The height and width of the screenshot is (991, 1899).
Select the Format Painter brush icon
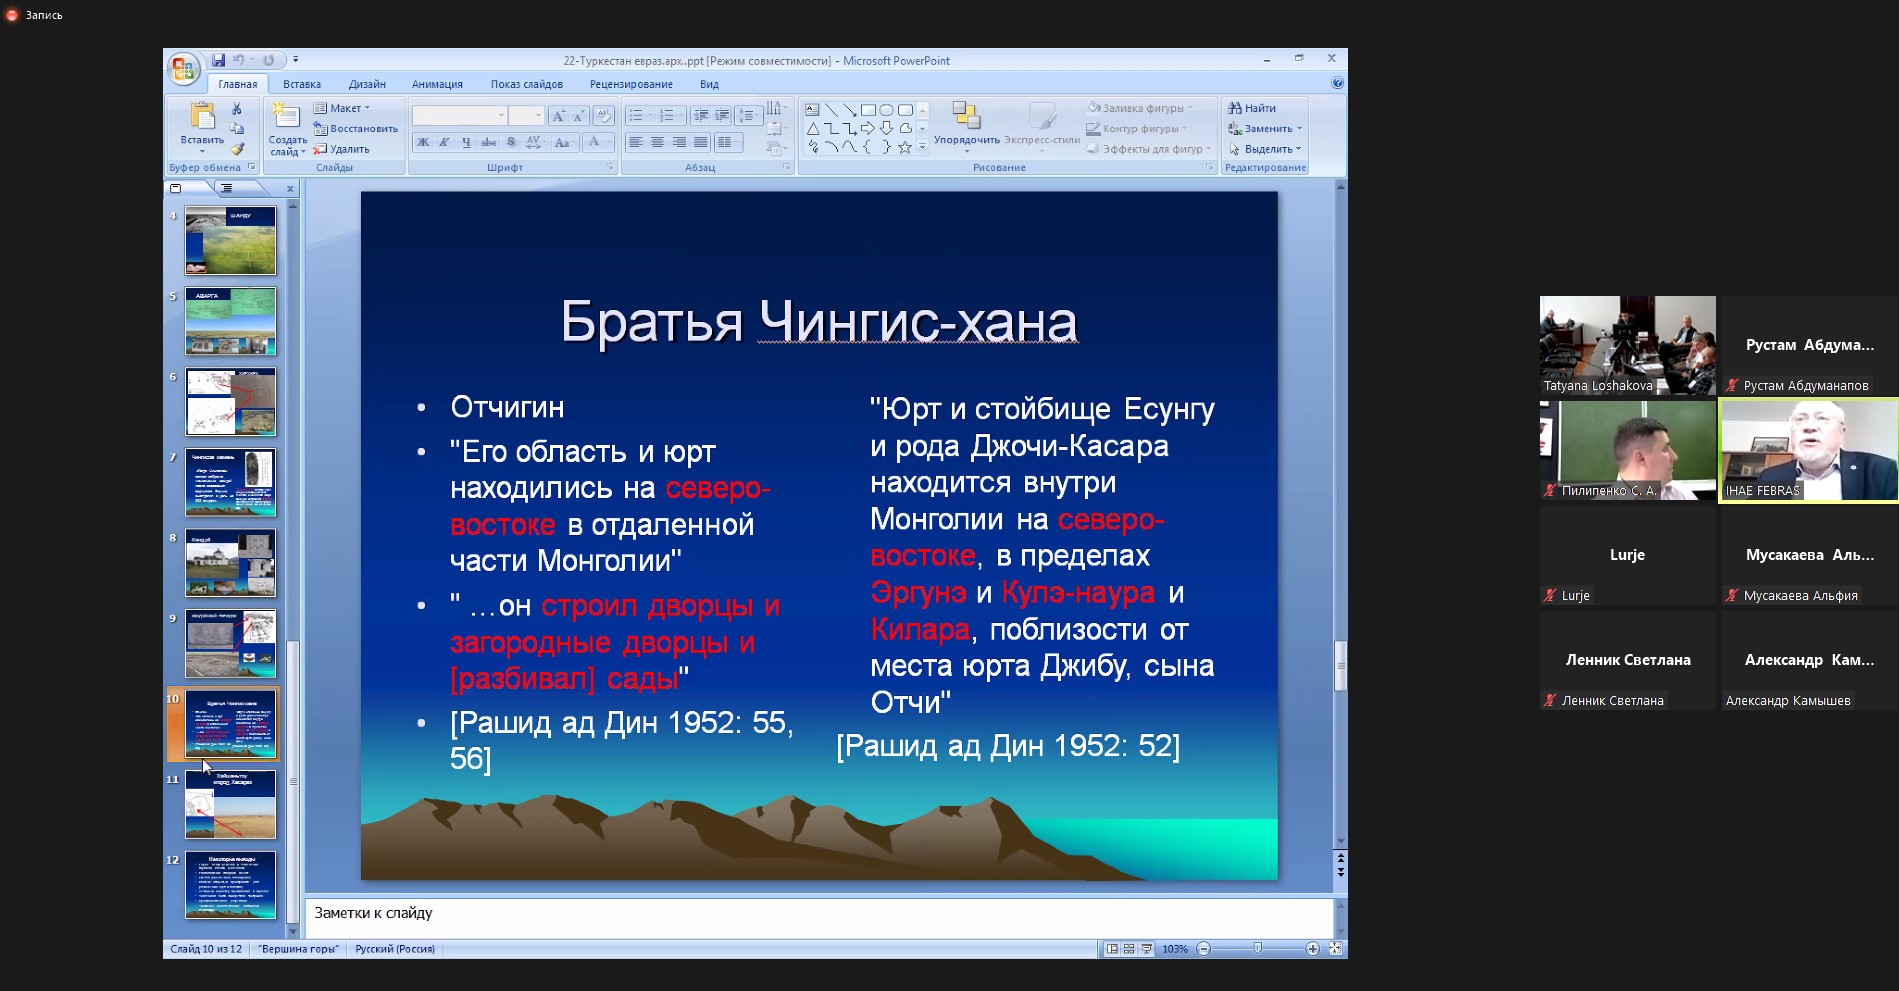[237, 149]
